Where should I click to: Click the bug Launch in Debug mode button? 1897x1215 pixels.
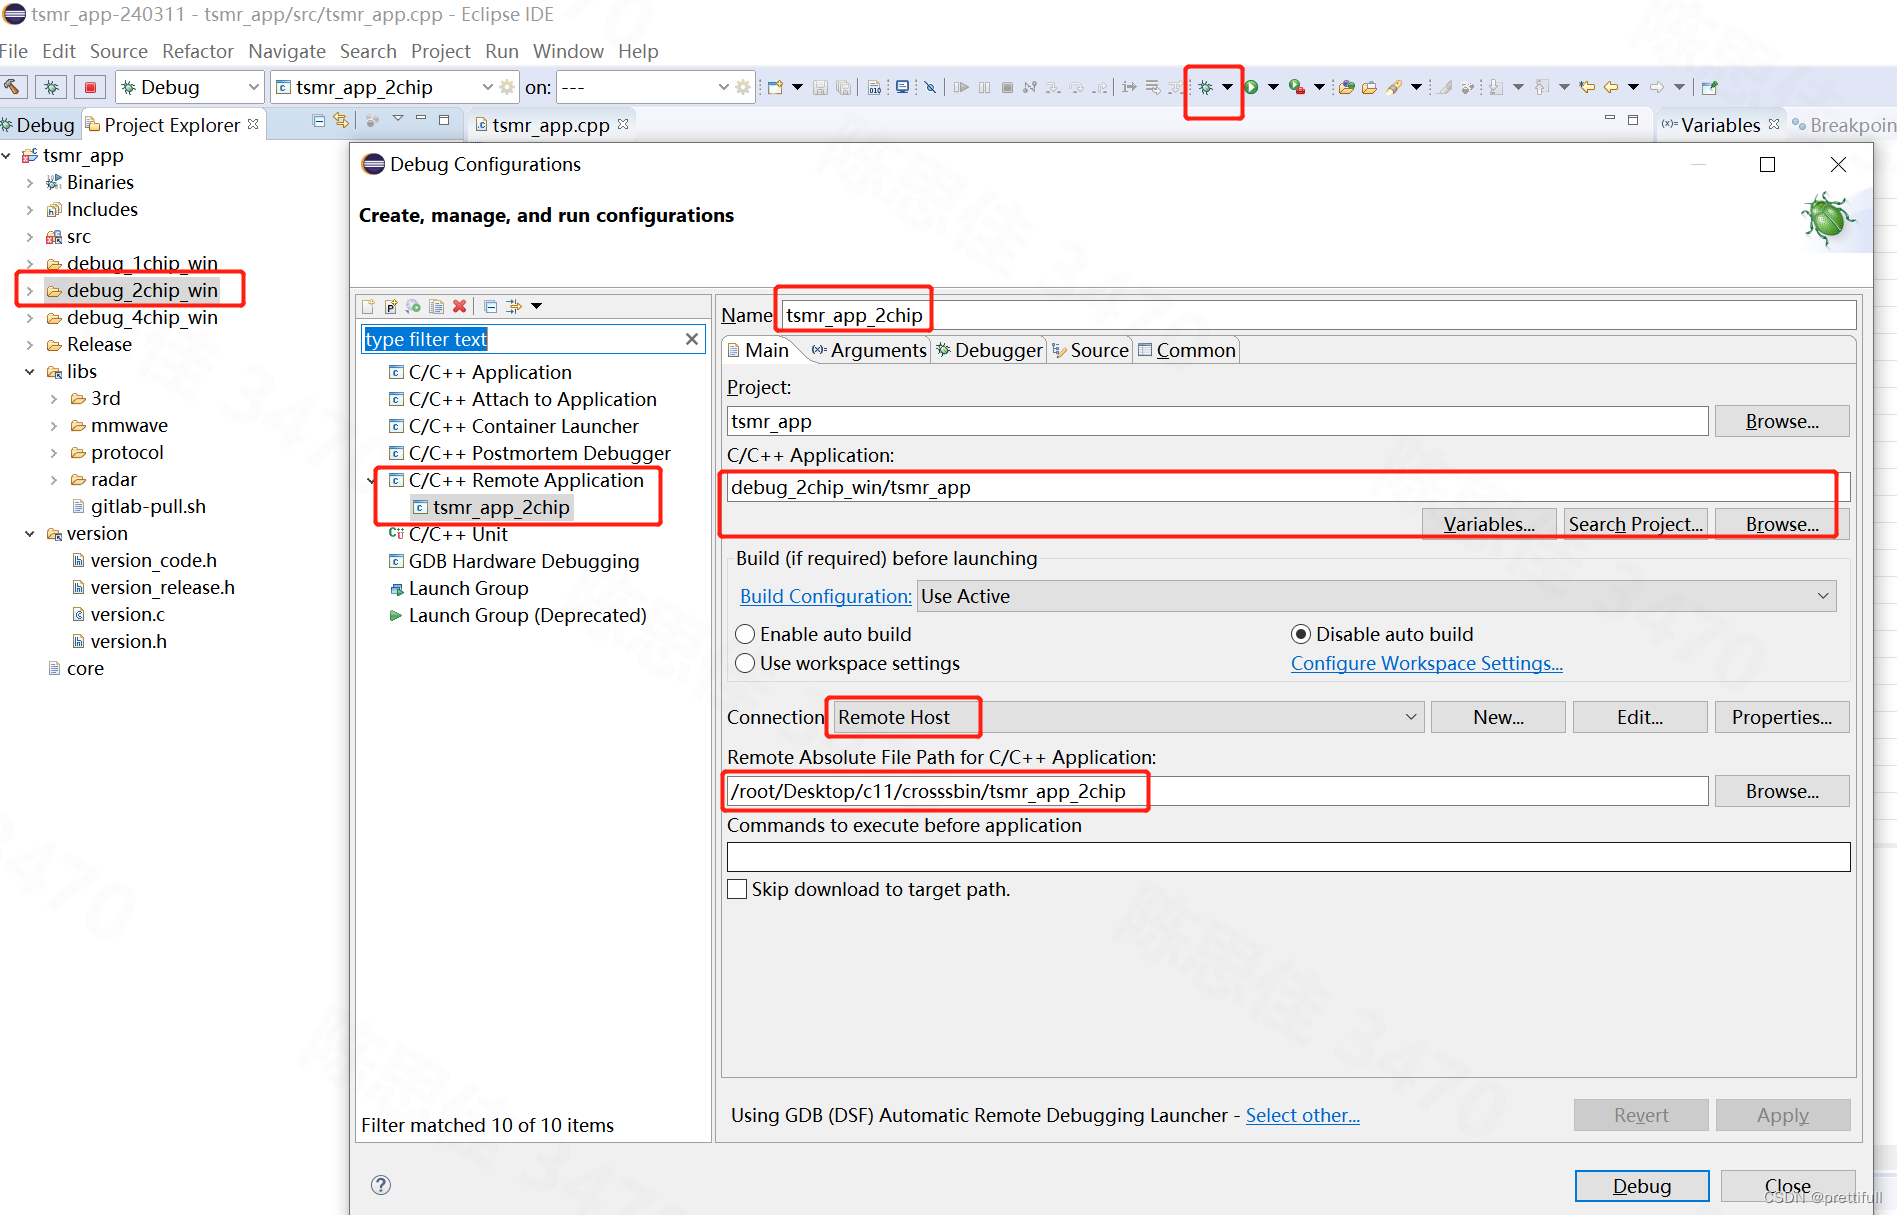(x=51, y=87)
